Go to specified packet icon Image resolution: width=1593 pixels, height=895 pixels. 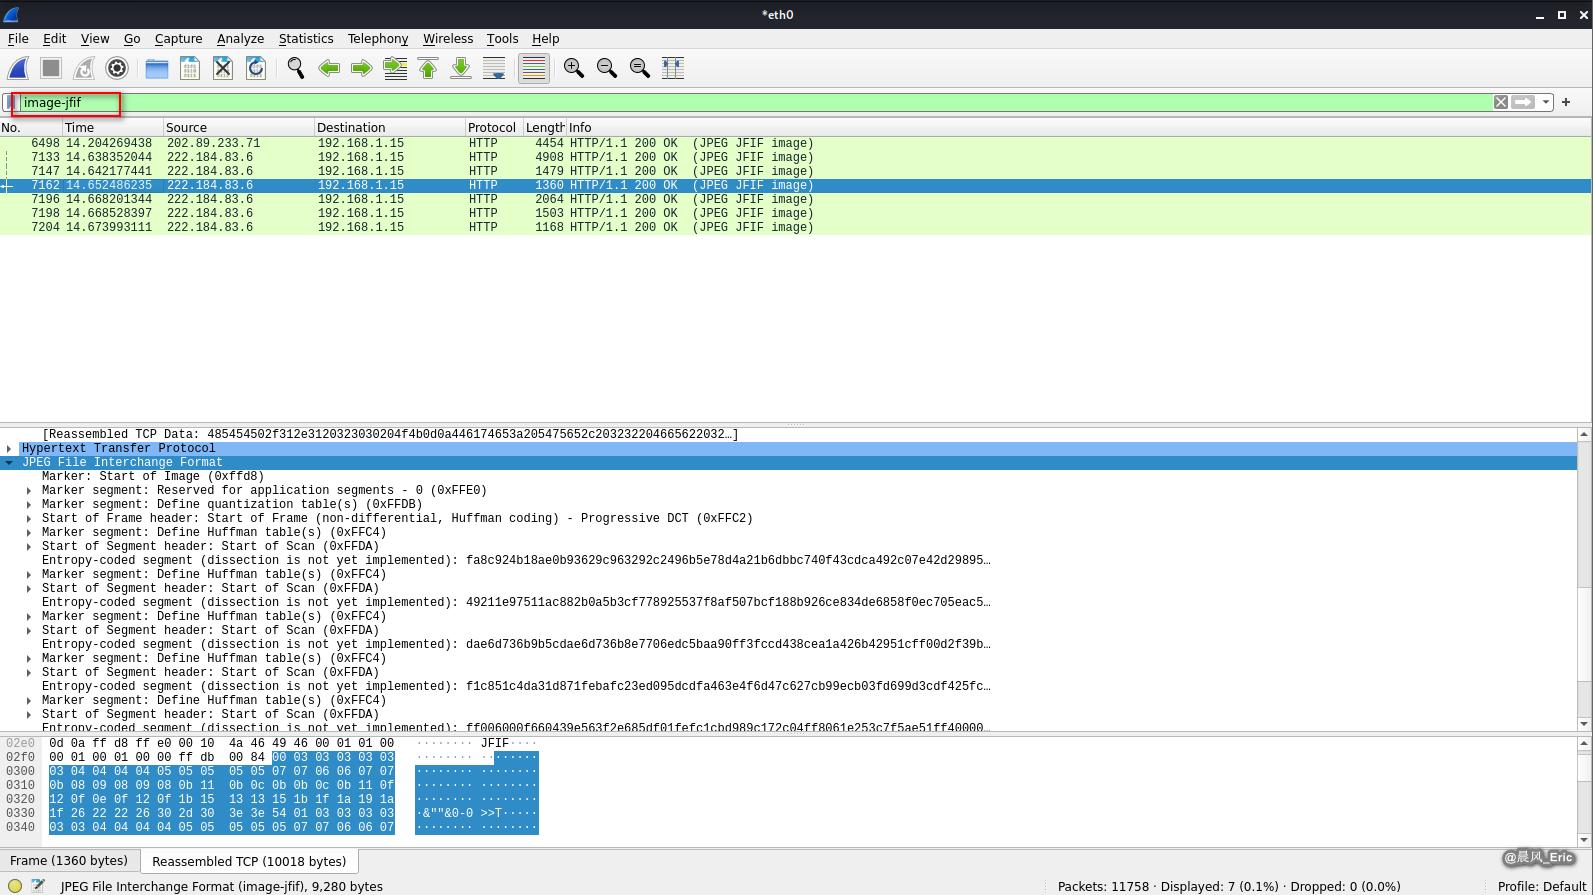click(x=395, y=68)
